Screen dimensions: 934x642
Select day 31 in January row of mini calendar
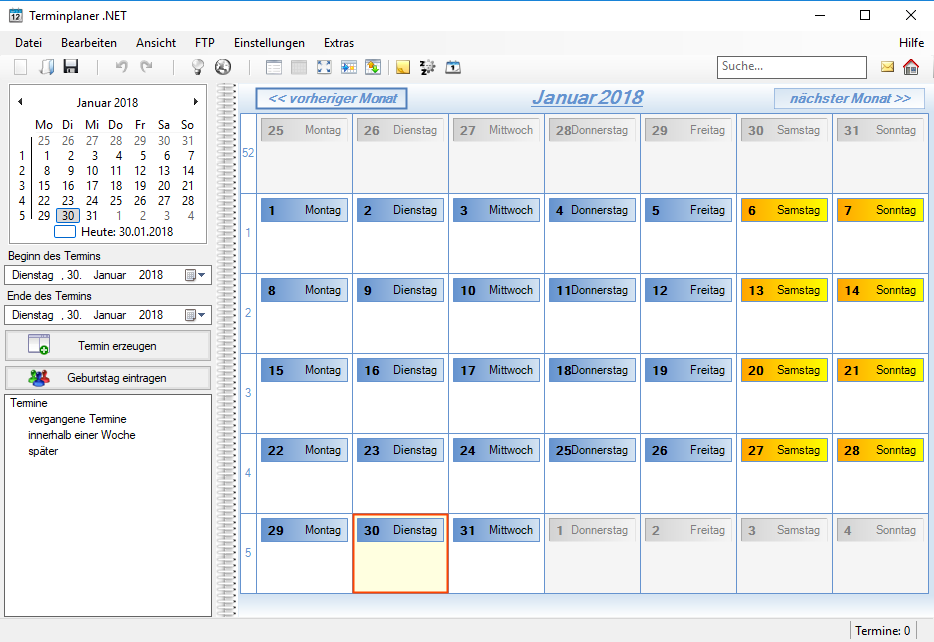(92, 216)
